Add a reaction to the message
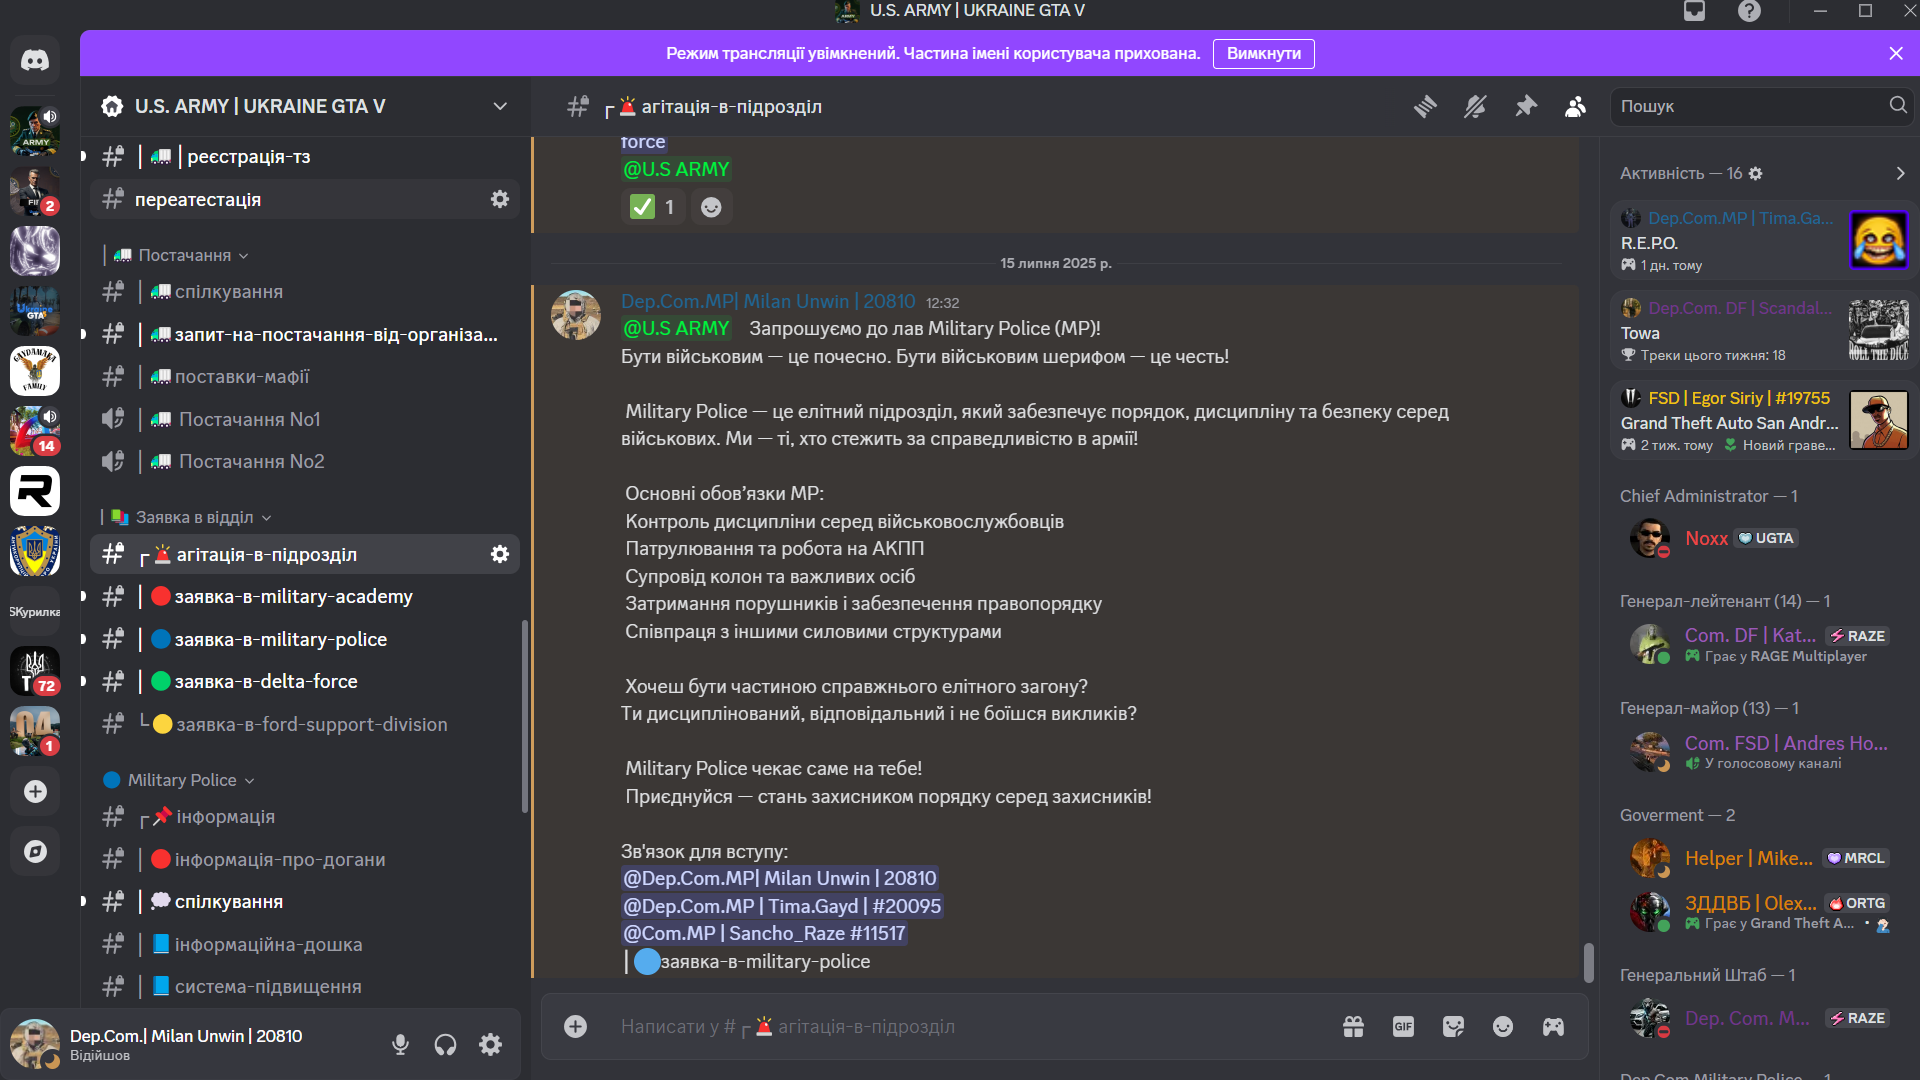 711,207
